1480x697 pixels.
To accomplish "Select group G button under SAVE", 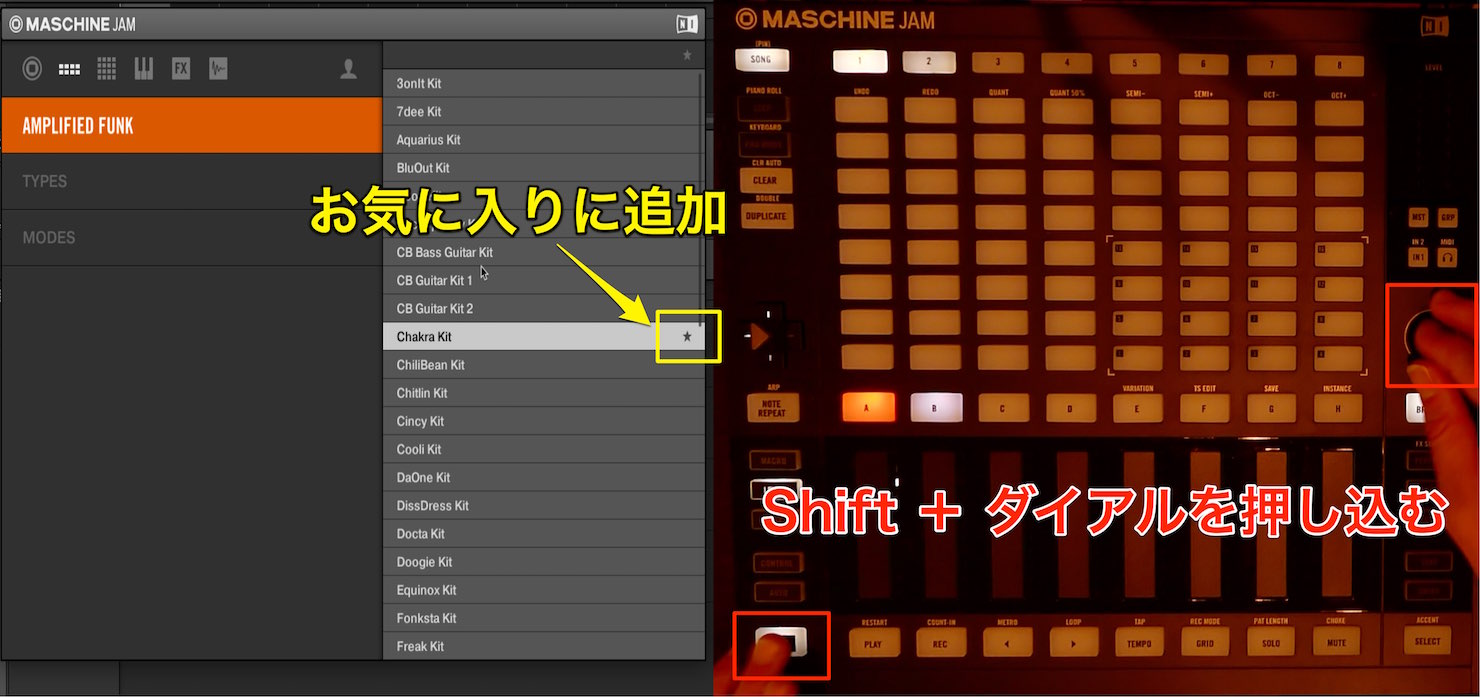I will point(1272,407).
